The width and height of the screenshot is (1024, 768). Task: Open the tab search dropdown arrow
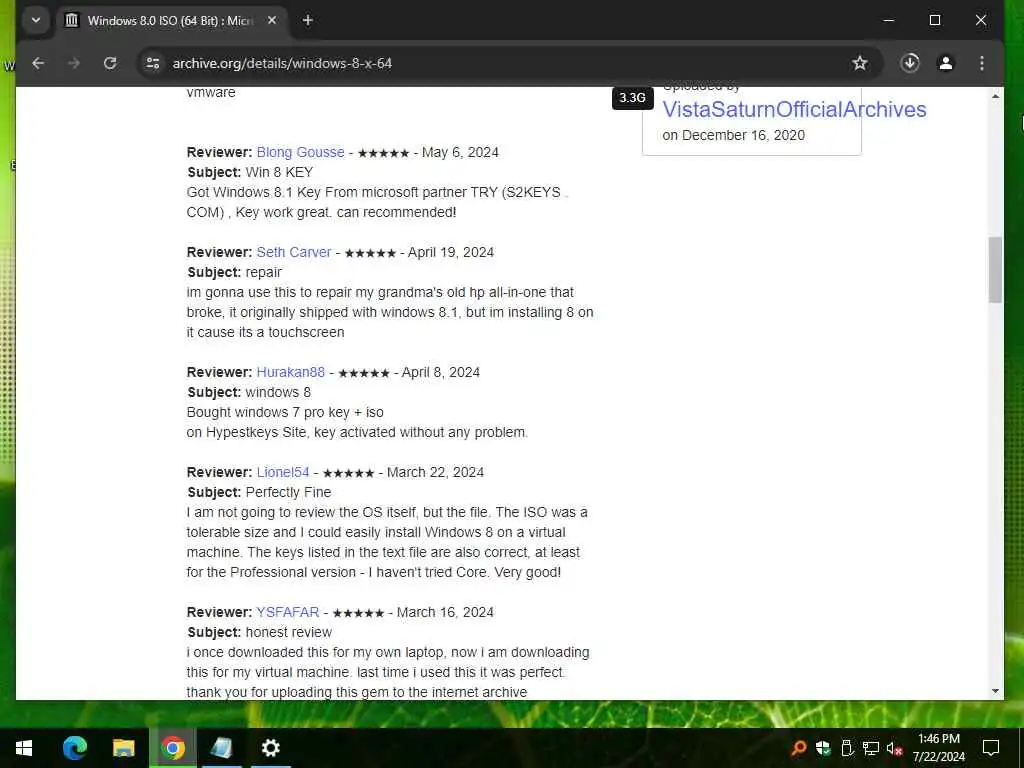click(x=36, y=21)
